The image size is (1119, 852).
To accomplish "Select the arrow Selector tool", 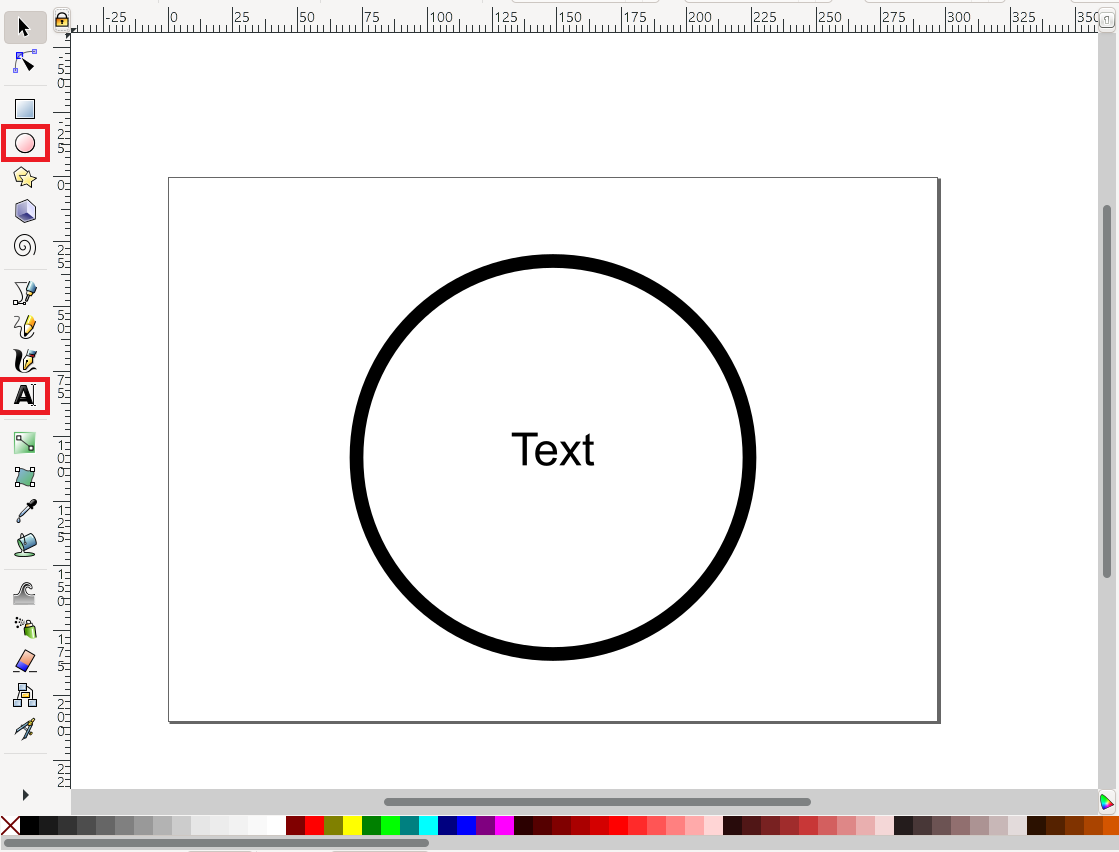I will point(24,28).
